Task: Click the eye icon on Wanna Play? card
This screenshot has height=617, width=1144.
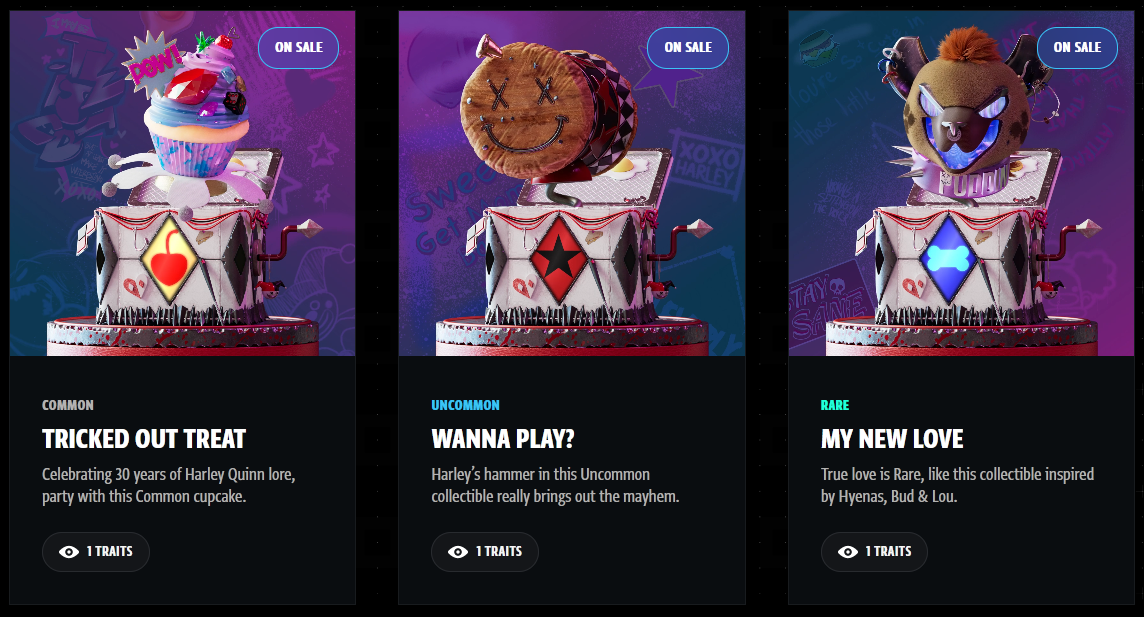Action: click(x=458, y=552)
